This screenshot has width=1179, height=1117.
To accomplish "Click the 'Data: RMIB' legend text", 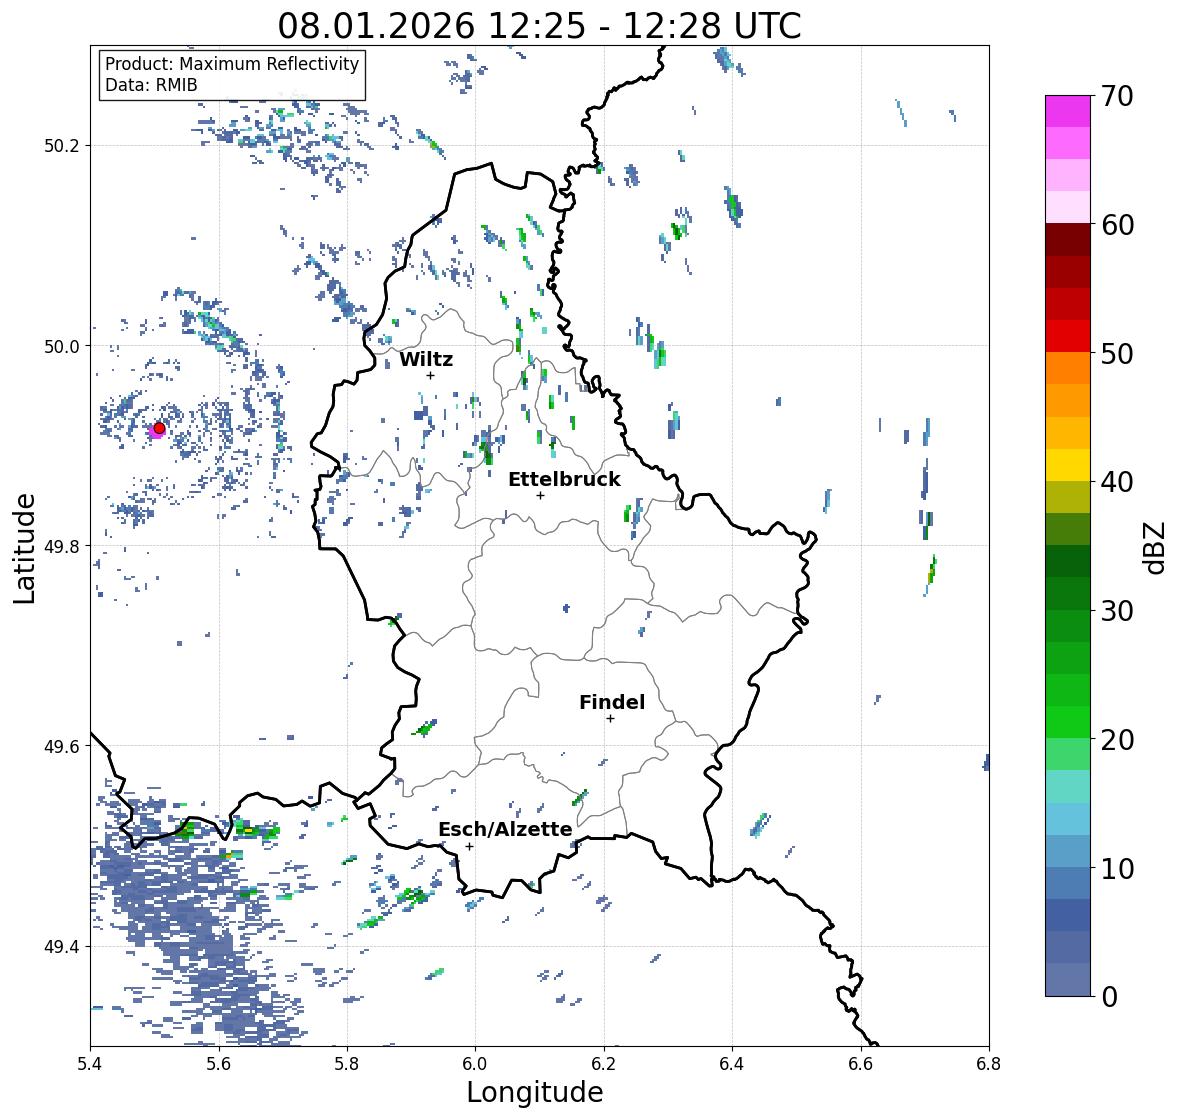I will [151, 85].
